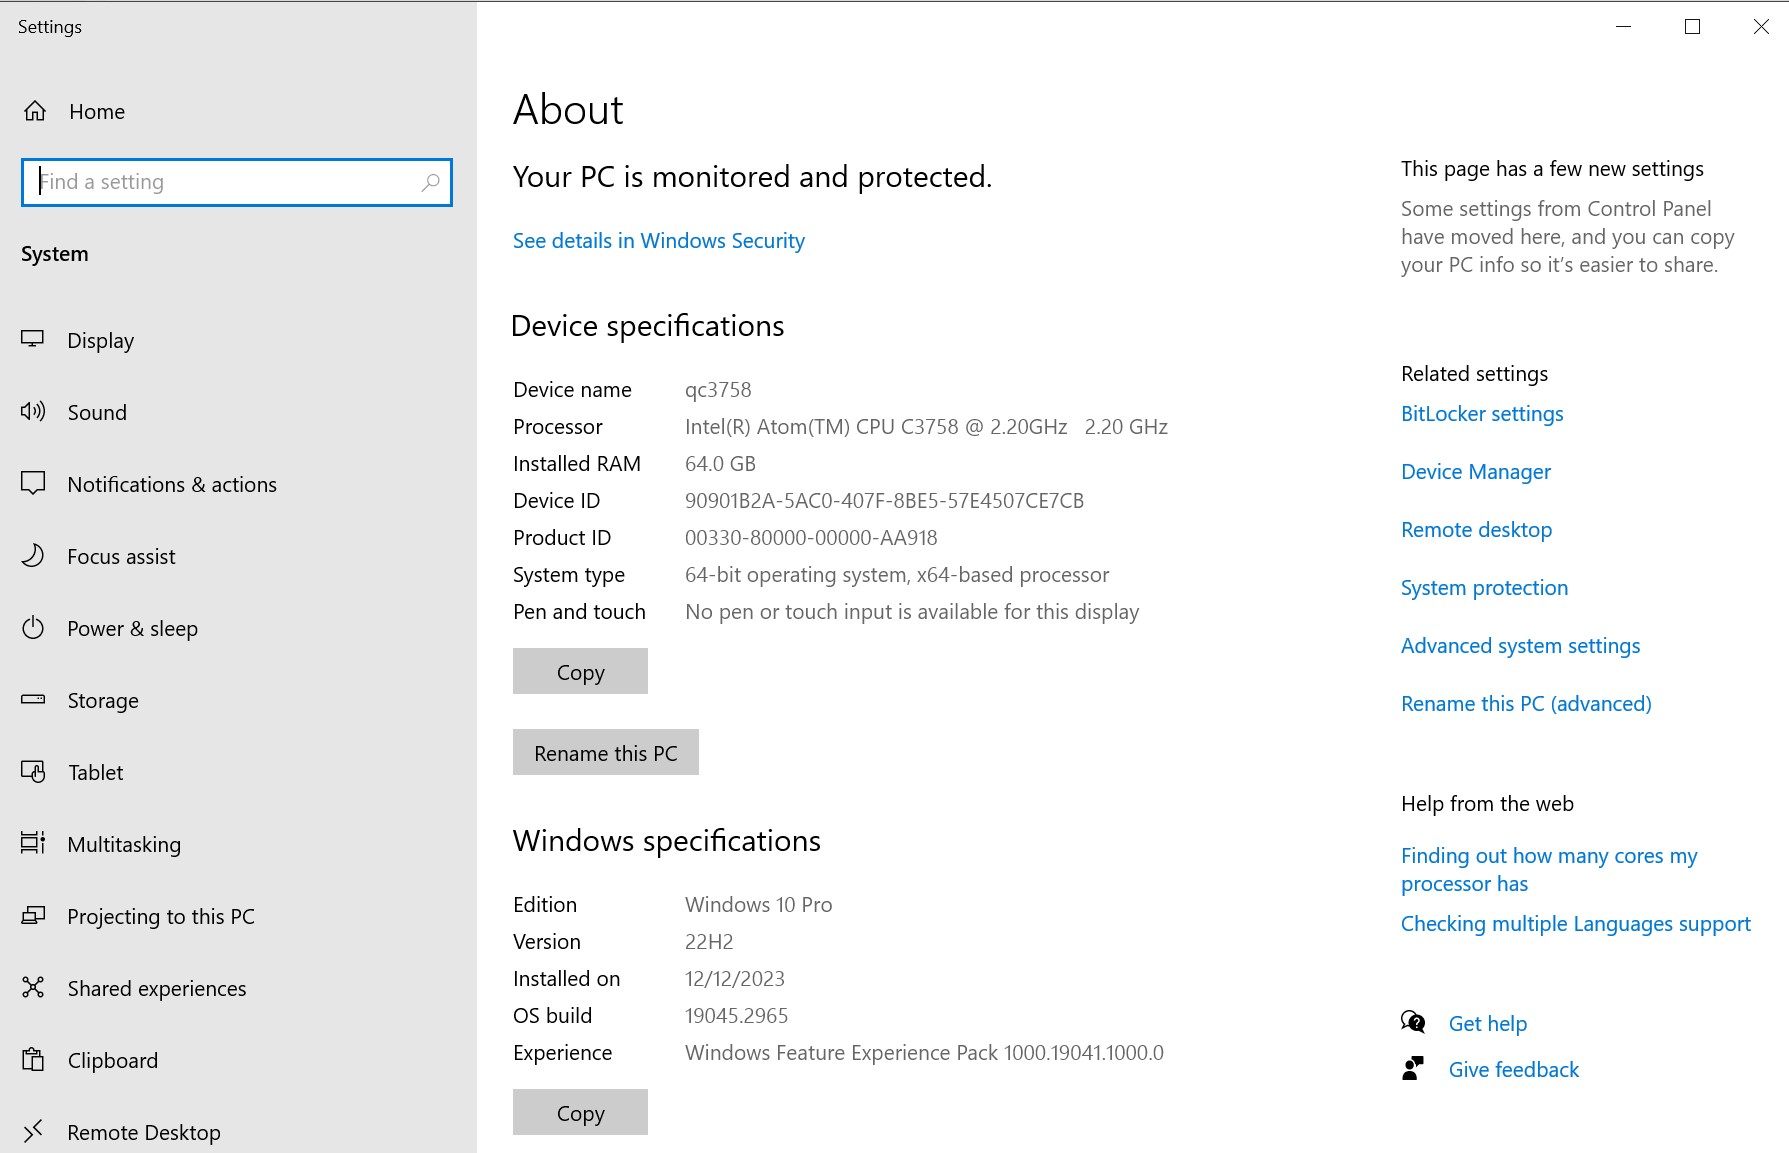The height and width of the screenshot is (1153, 1789).
Task: Copy the Windows specifications
Action: point(580,1113)
